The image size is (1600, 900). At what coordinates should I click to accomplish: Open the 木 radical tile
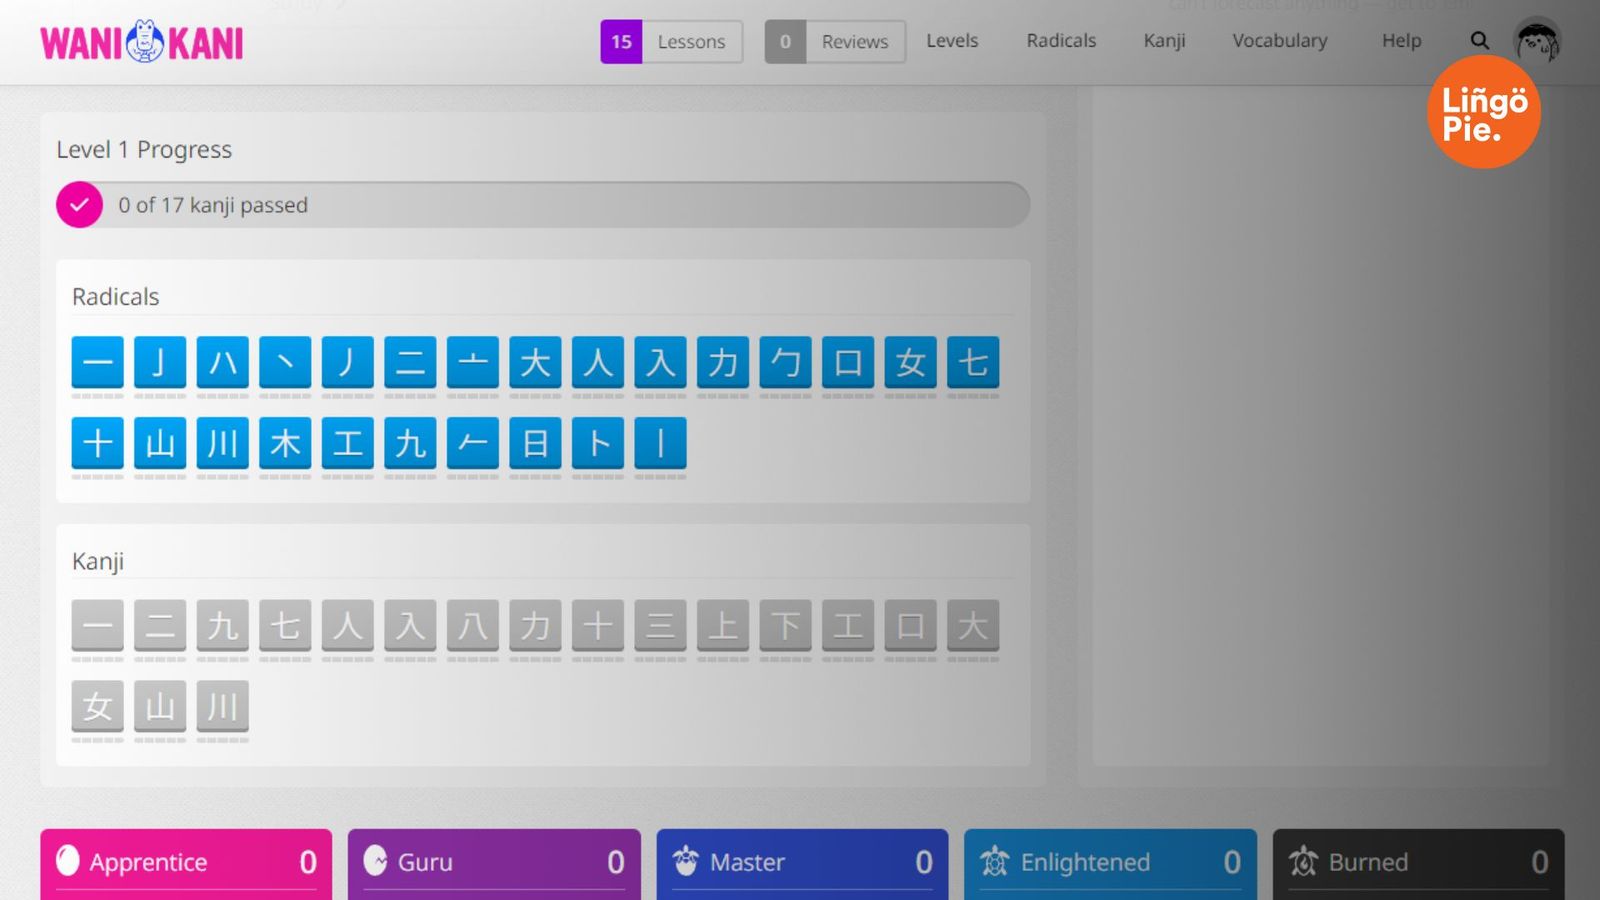(x=285, y=443)
